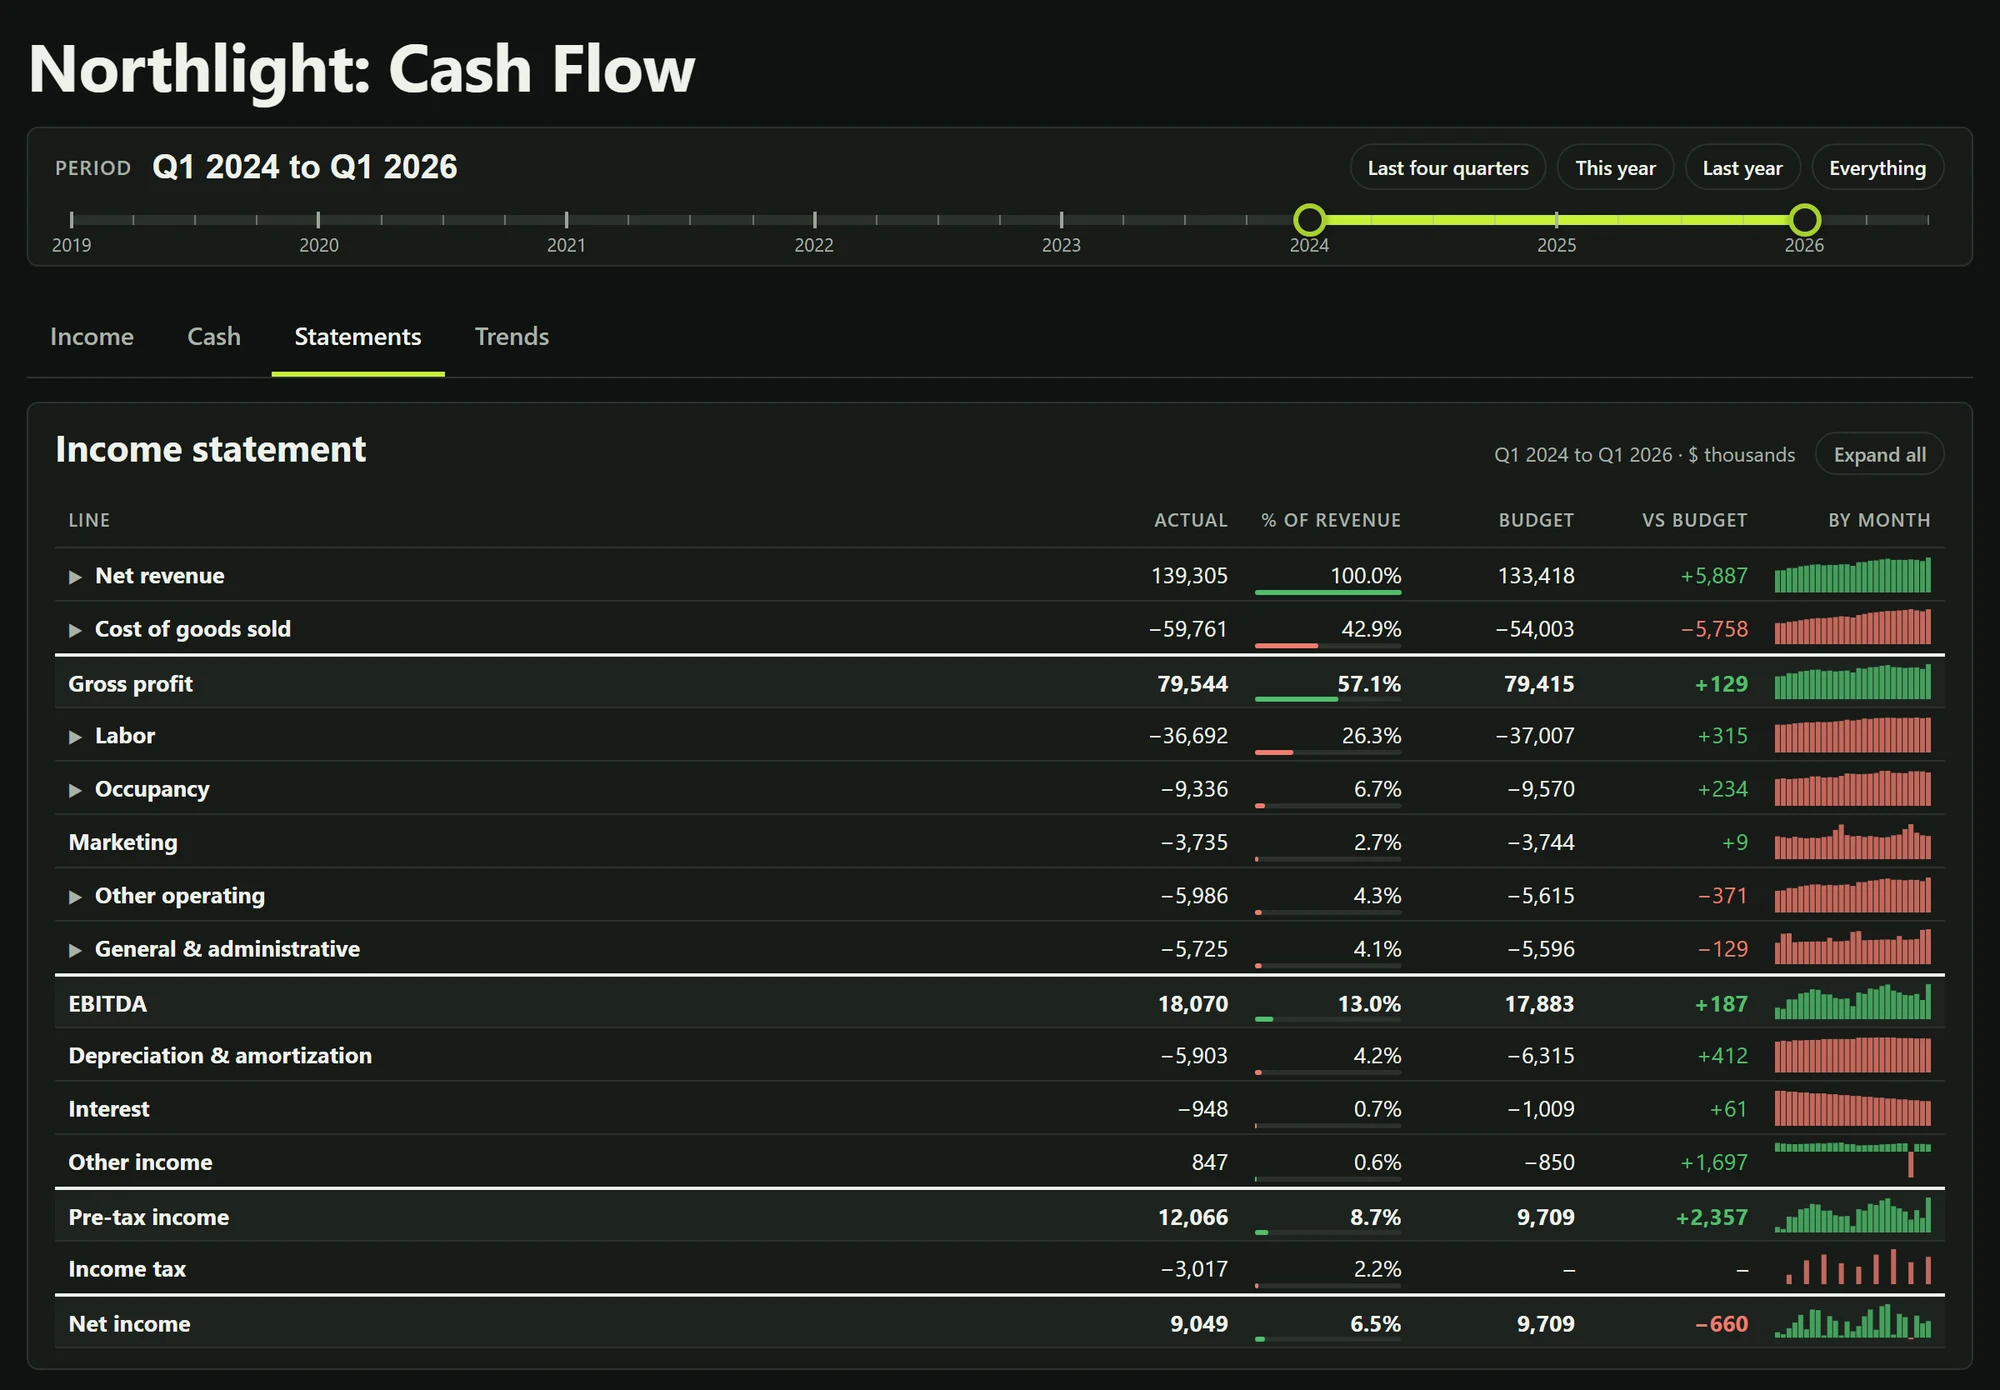This screenshot has width=2000, height=1390.
Task: Click the % OF REVENUE column header
Action: click(1331, 521)
